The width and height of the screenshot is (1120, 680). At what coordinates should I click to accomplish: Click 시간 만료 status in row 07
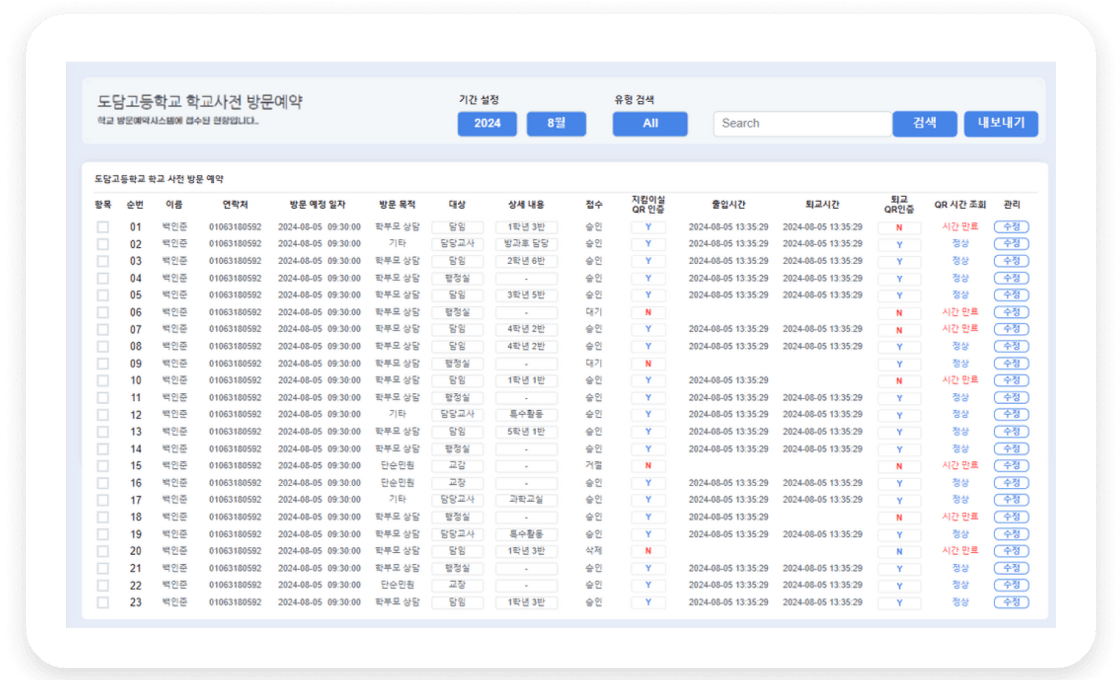click(x=960, y=329)
